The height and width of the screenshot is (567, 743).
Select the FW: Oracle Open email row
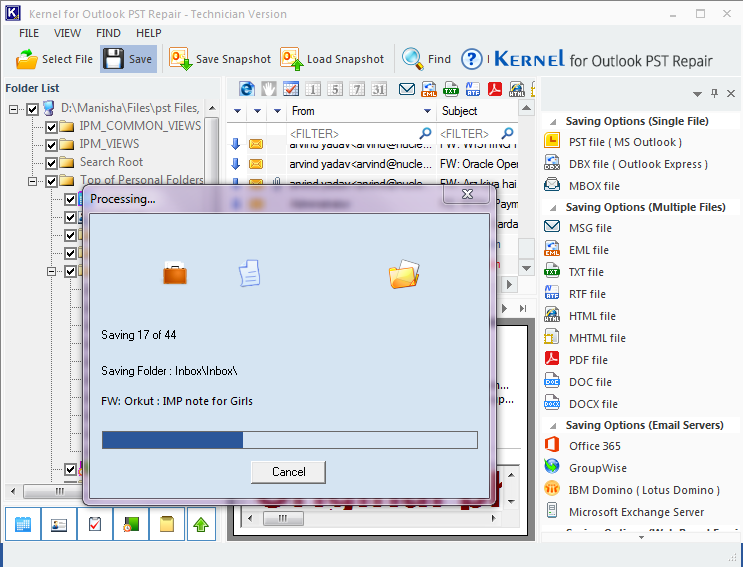point(372,164)
